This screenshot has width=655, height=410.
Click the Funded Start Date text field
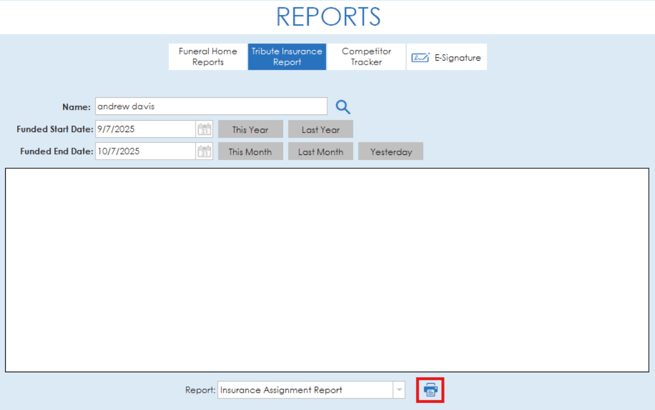pos(145,129)
